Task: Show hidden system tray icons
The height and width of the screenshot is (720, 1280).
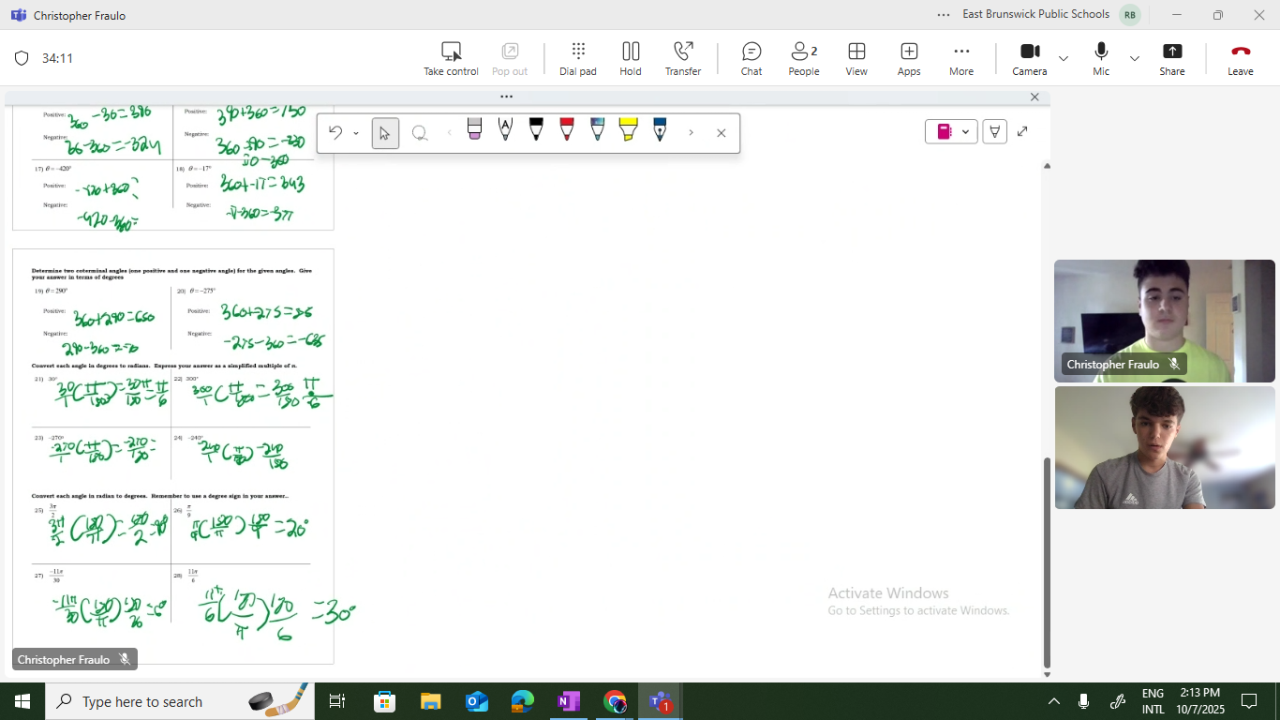Action: tap(1053, 701)
